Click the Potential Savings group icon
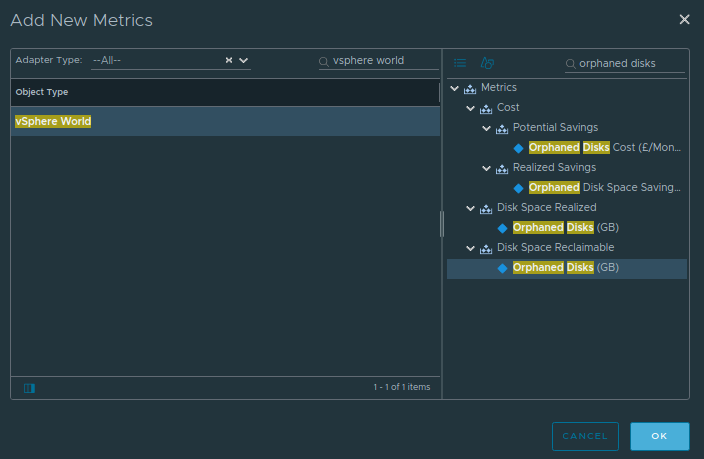Image resolution: width=704 pixels, height=459 pixels. pyautogui.click(x=502, y=129)
